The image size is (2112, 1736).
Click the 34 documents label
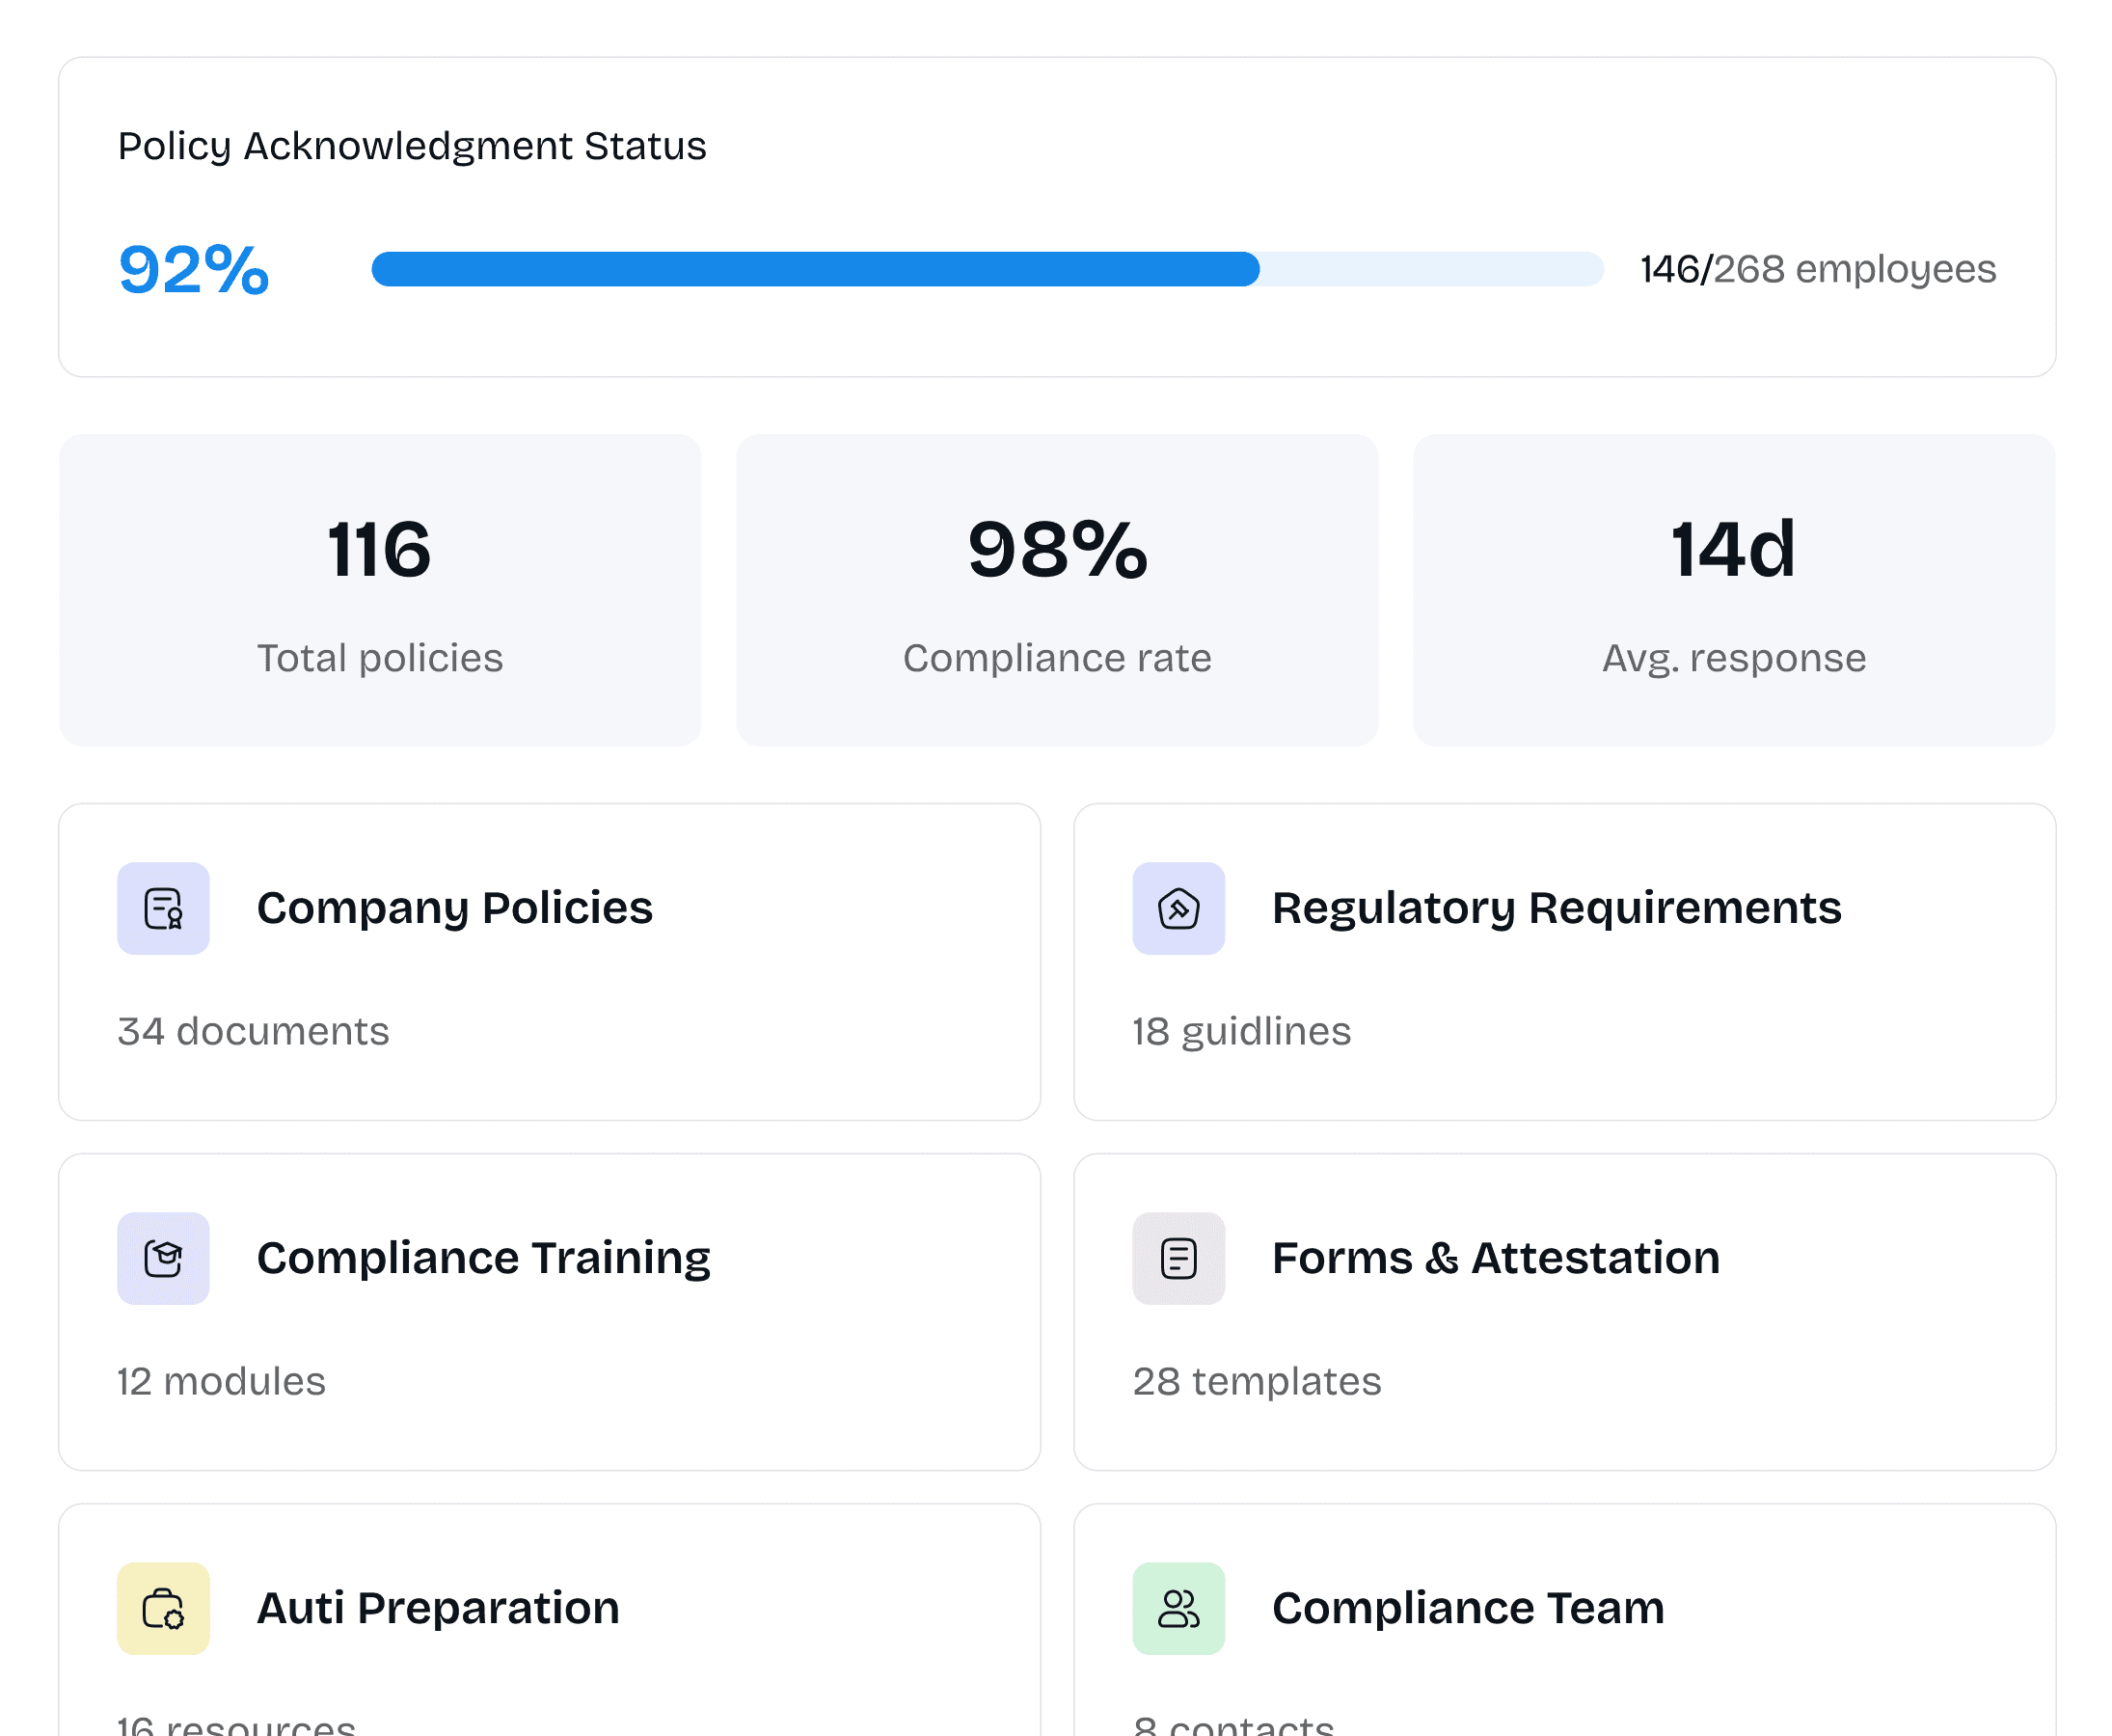tap(253, 1031)
